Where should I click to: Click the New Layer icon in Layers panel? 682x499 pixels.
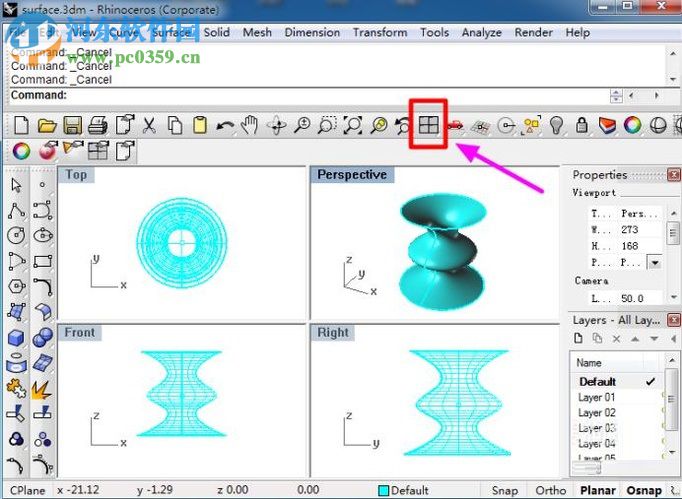(x=578, y=338)
